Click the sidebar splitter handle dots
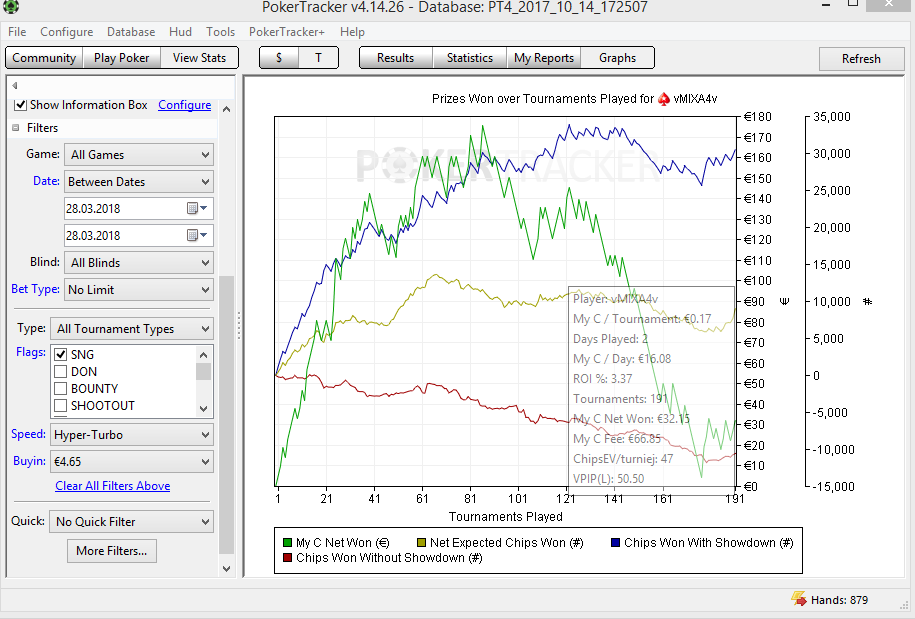Image resolution: width=915 pixels, height=619 pixels. 239,326
